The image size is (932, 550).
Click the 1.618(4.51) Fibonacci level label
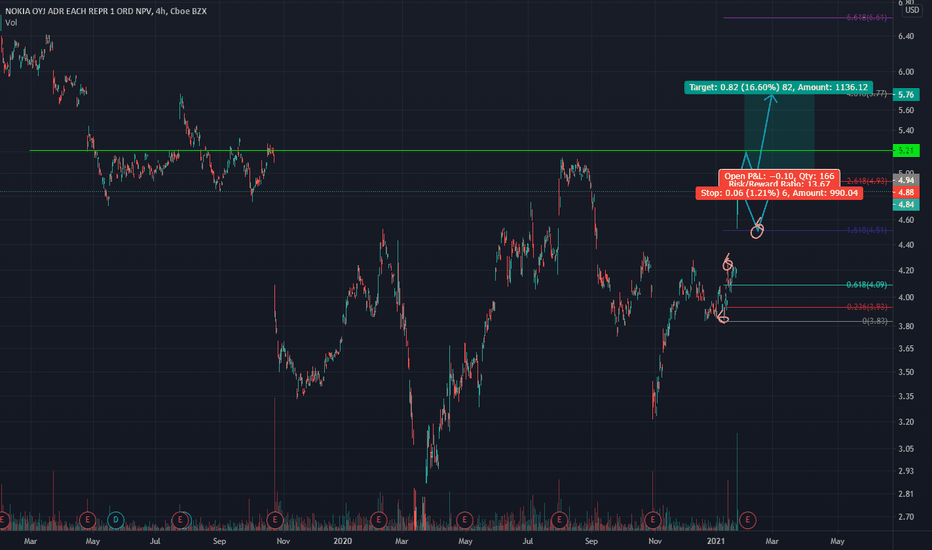[867, 230]
